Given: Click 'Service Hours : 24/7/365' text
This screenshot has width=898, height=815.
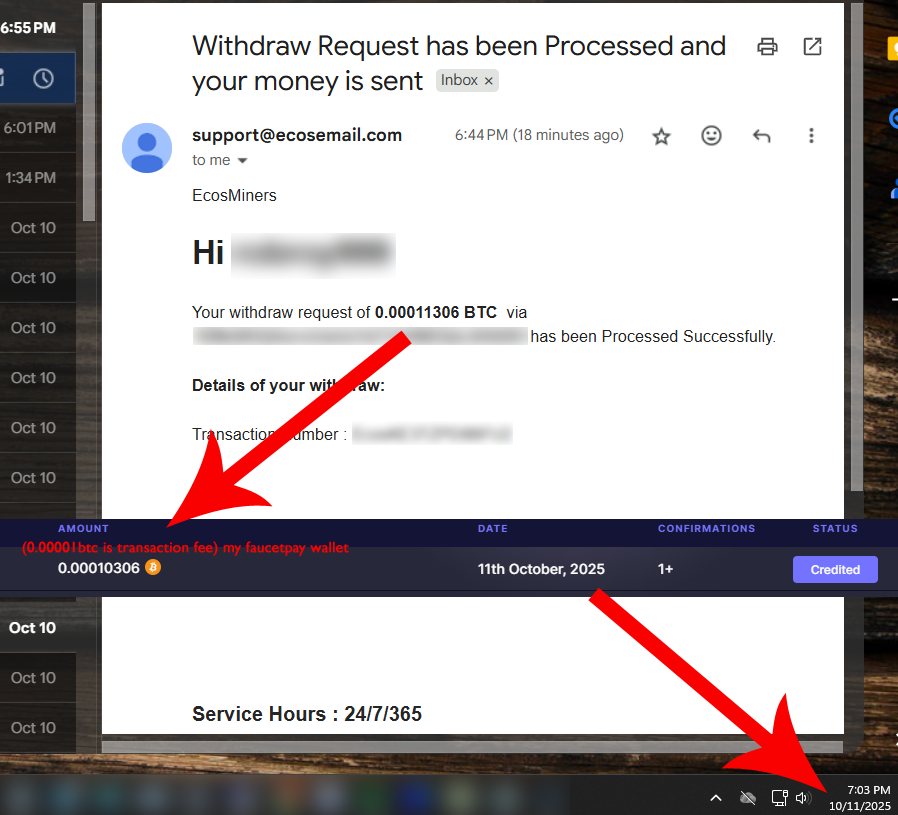Looking at the screenshot, I should 307,714.
